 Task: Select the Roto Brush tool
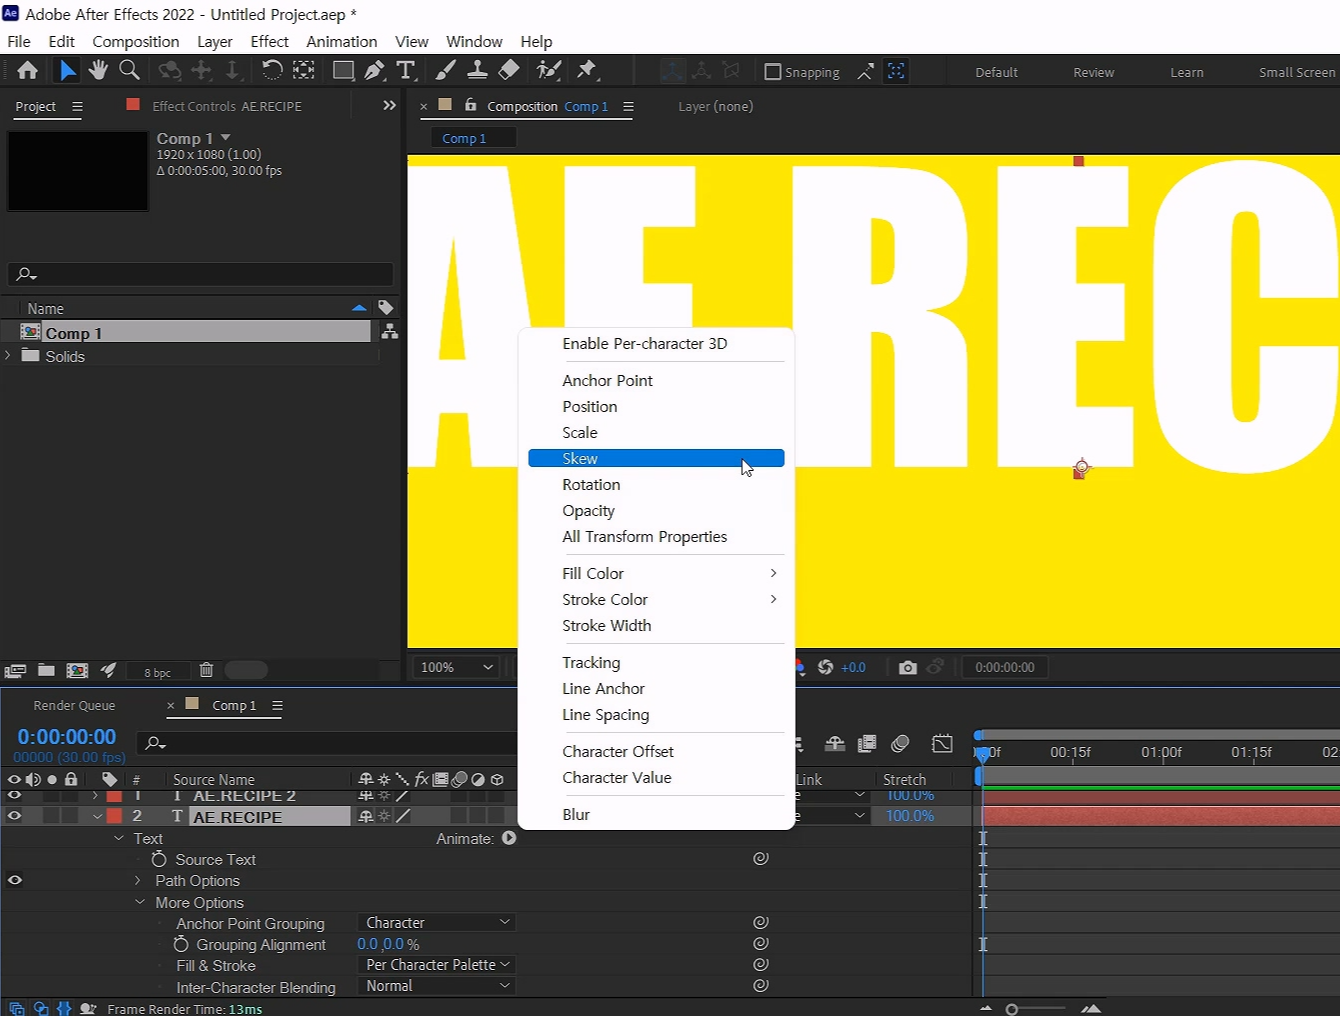click(549, 70)
